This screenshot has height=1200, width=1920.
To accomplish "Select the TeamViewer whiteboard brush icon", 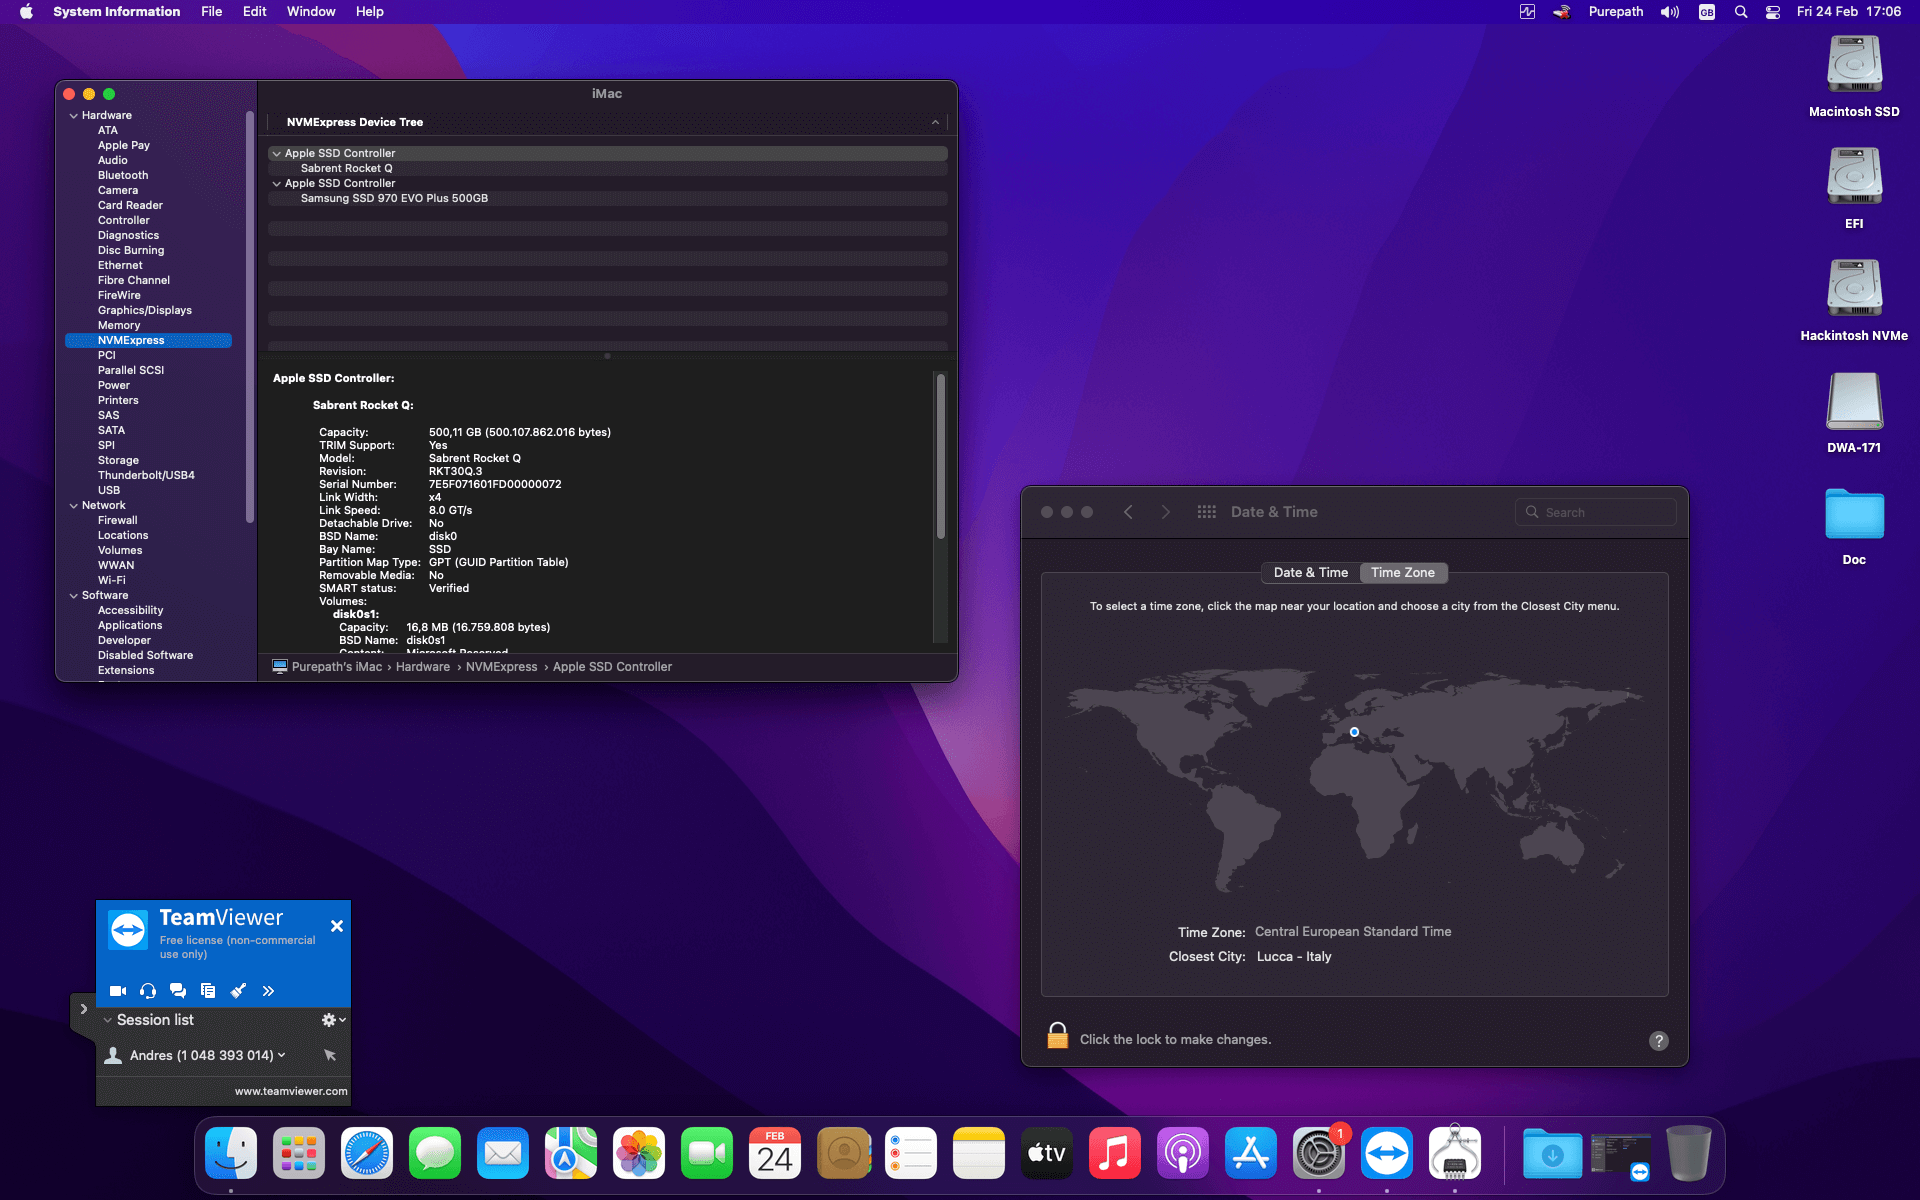I will pyautogui.click(x=238, y=991).
